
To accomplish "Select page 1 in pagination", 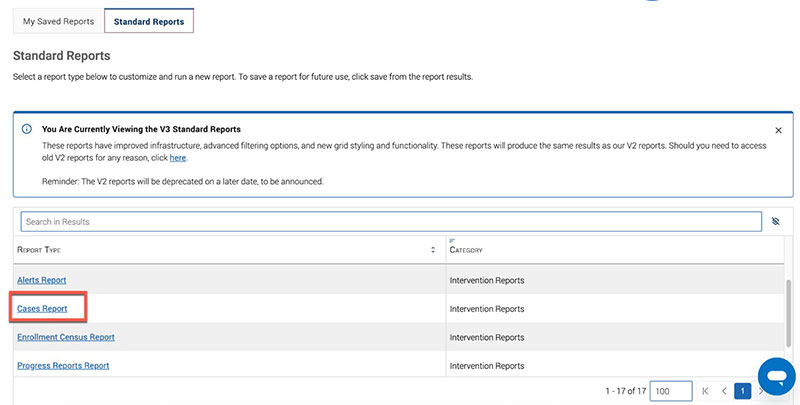I will (742, 391).
